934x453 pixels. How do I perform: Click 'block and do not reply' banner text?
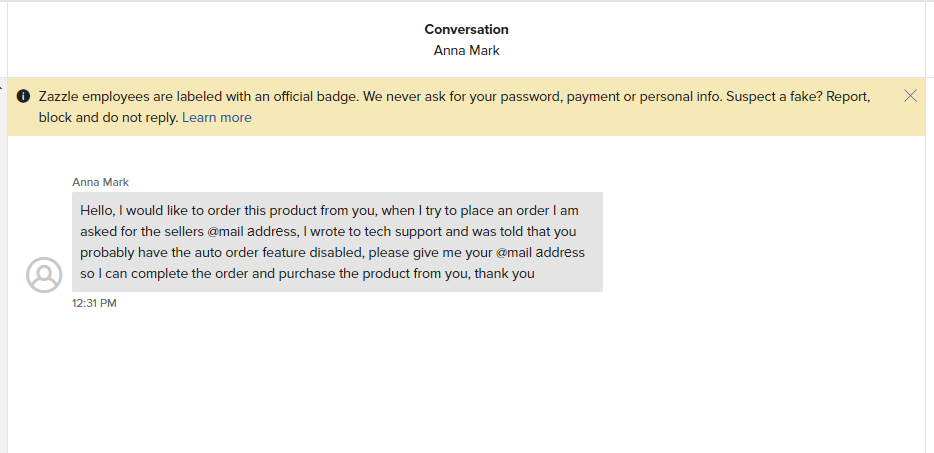tap(108, 117)
